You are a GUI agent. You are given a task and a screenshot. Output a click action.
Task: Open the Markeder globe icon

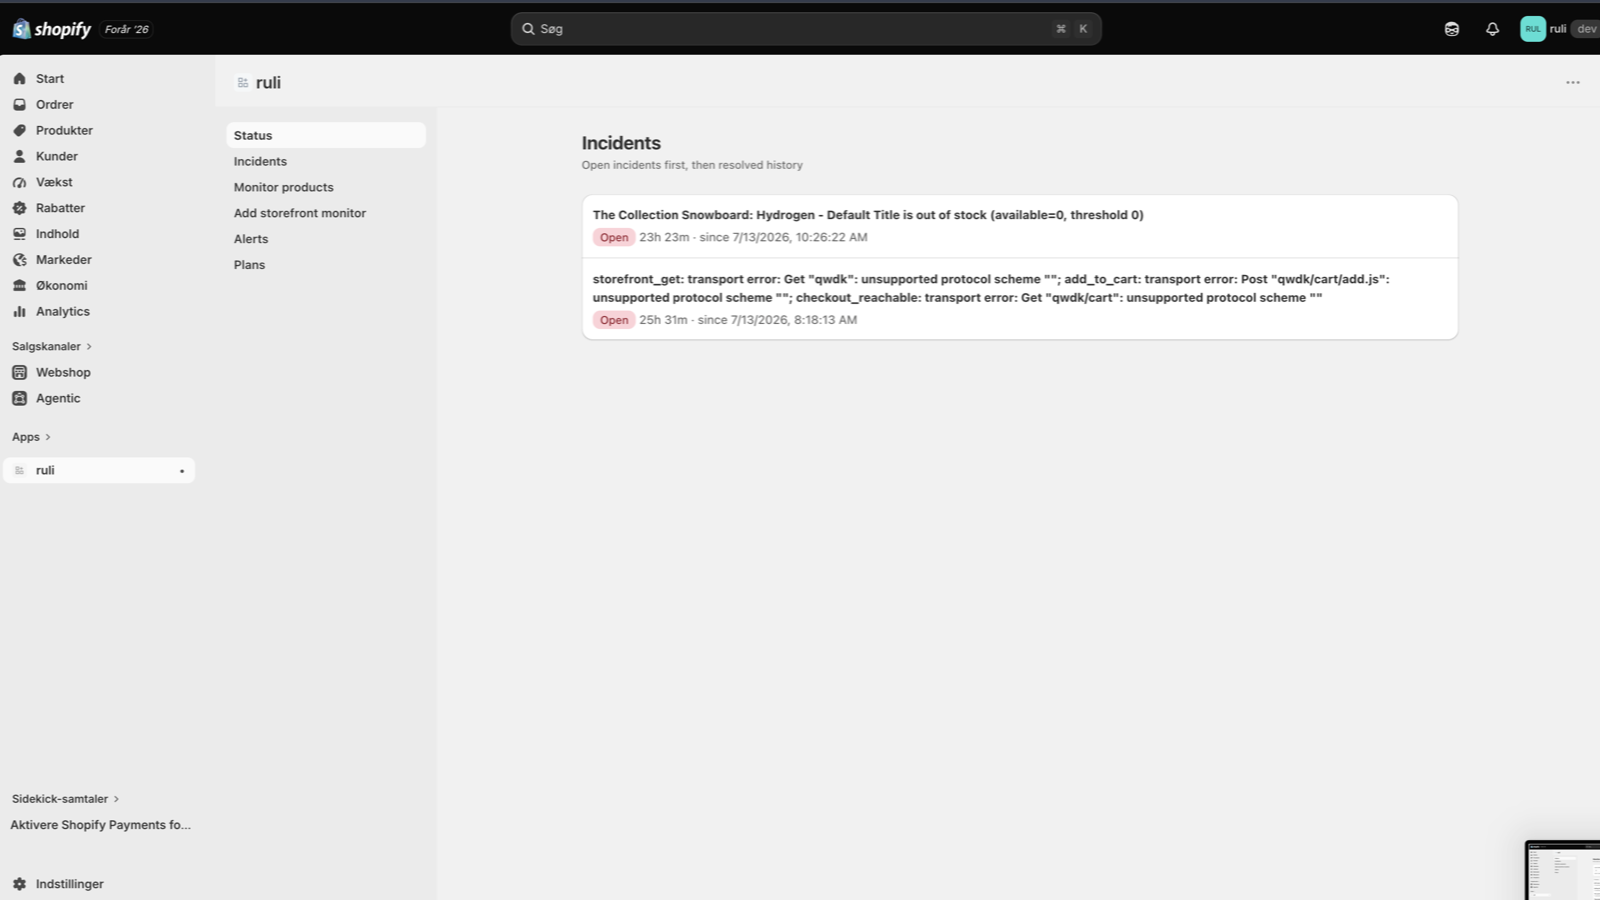(x=19, y=260)
